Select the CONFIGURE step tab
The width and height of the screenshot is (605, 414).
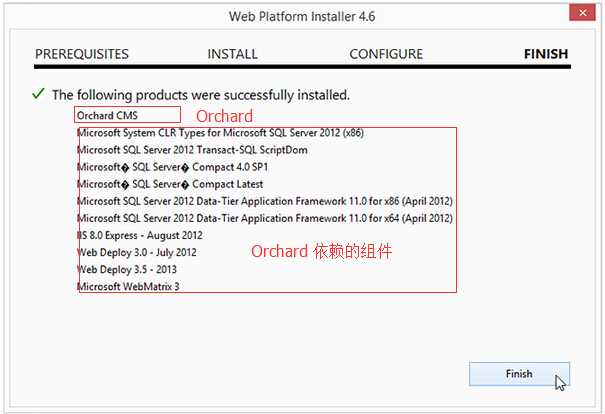tap(386, 54)
